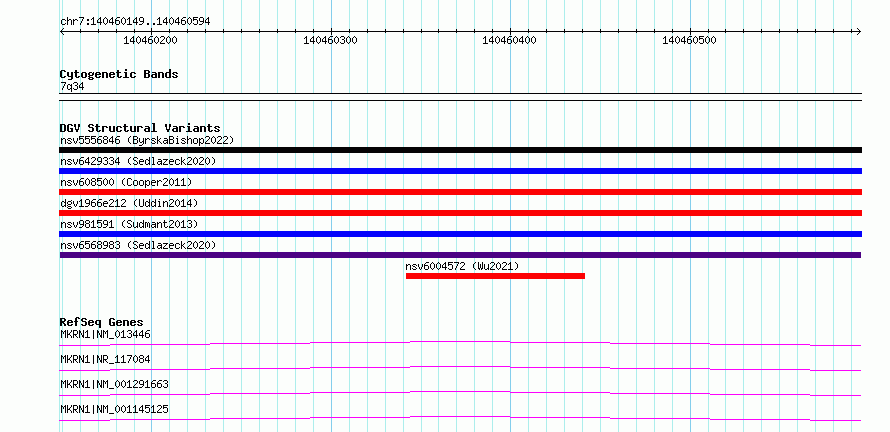Open variant nsv6004572 (Wu2021) label

pos(462,266)
